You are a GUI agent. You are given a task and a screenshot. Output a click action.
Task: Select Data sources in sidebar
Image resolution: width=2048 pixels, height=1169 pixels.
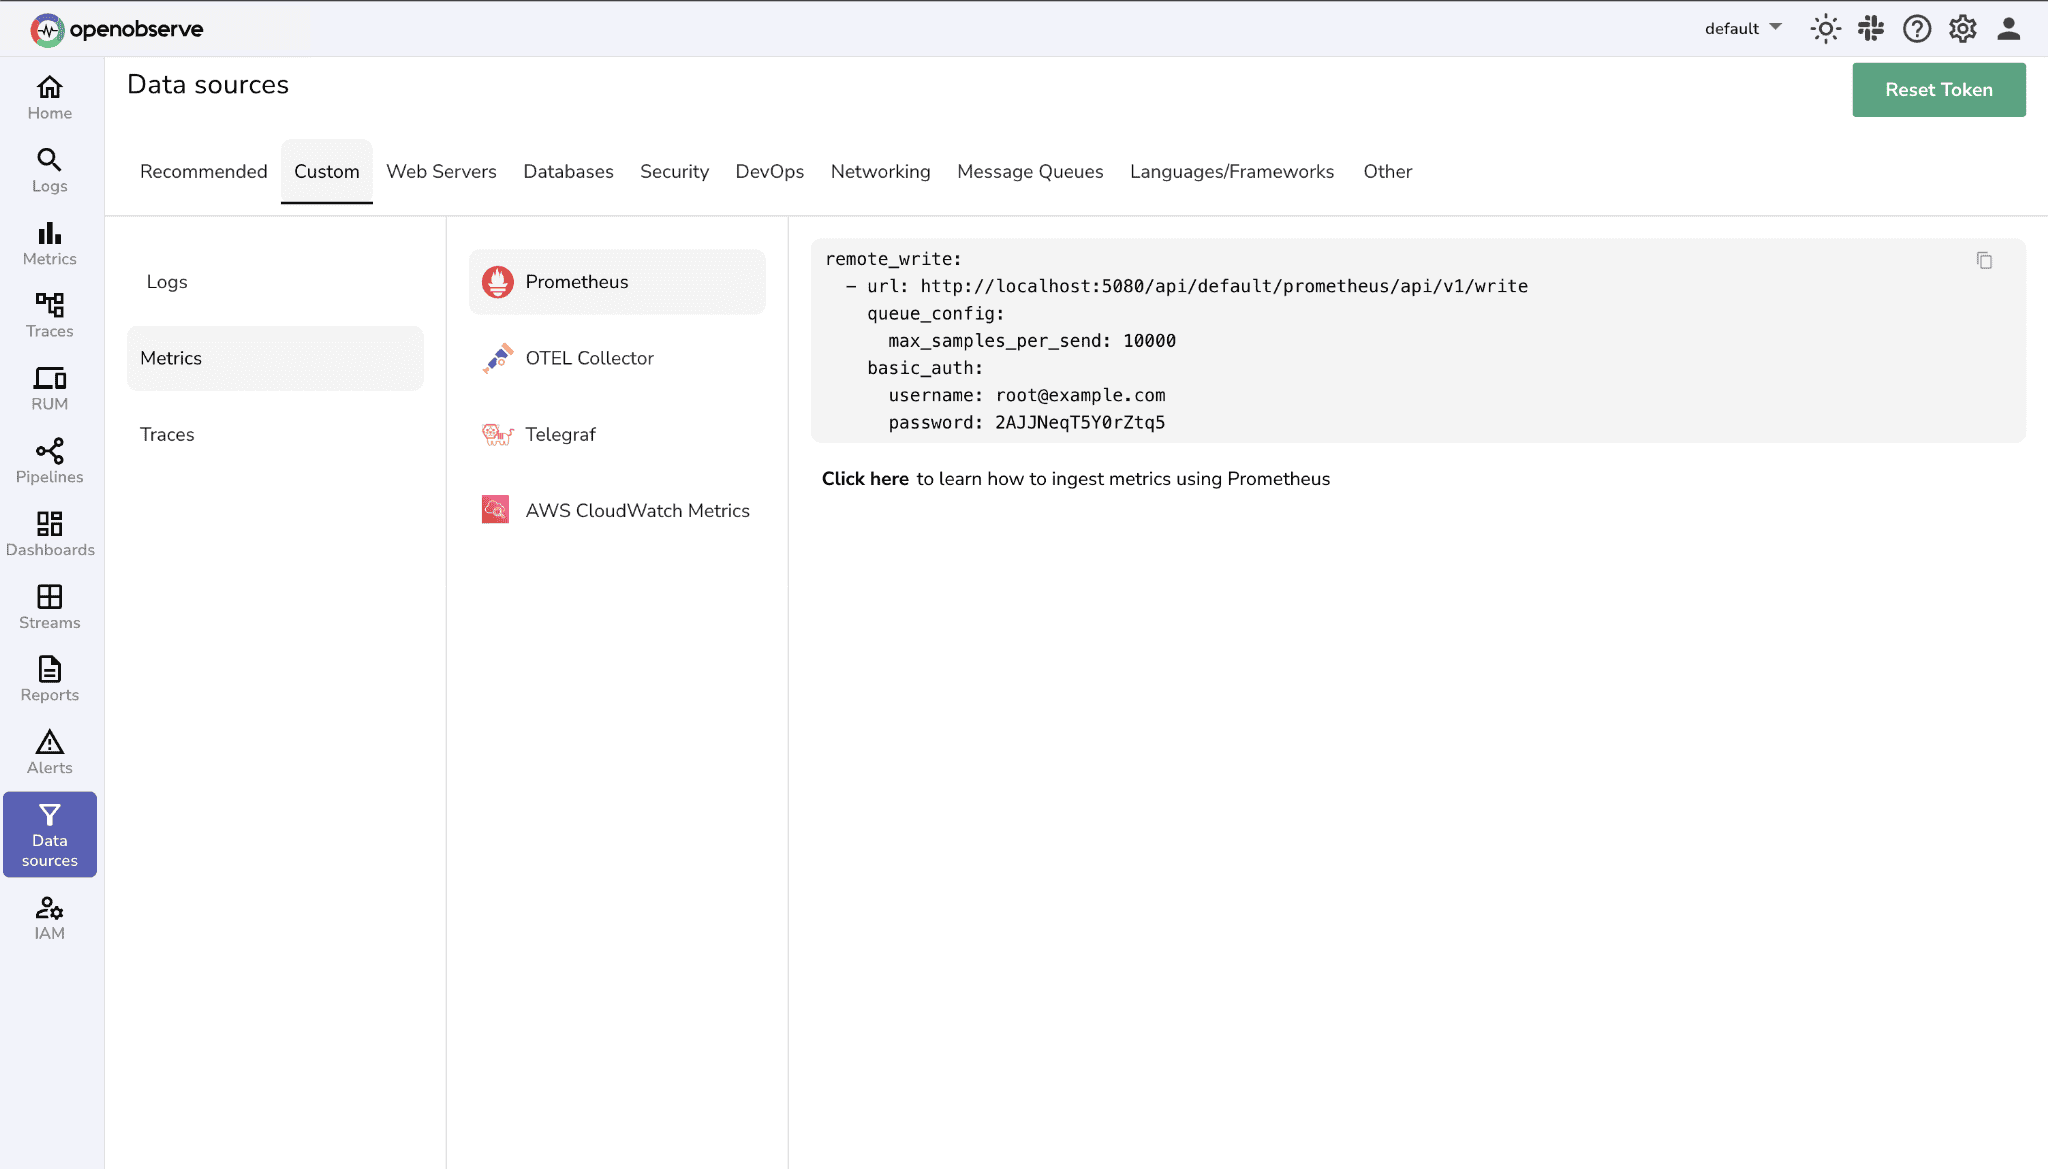50,835
